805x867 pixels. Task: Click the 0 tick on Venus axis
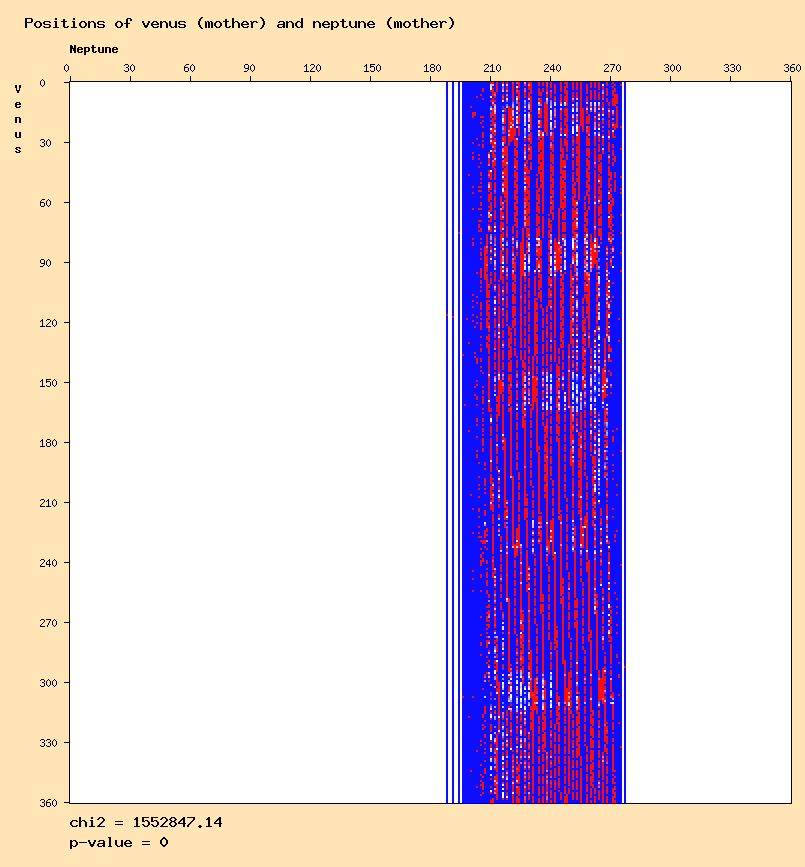(43, 83)
